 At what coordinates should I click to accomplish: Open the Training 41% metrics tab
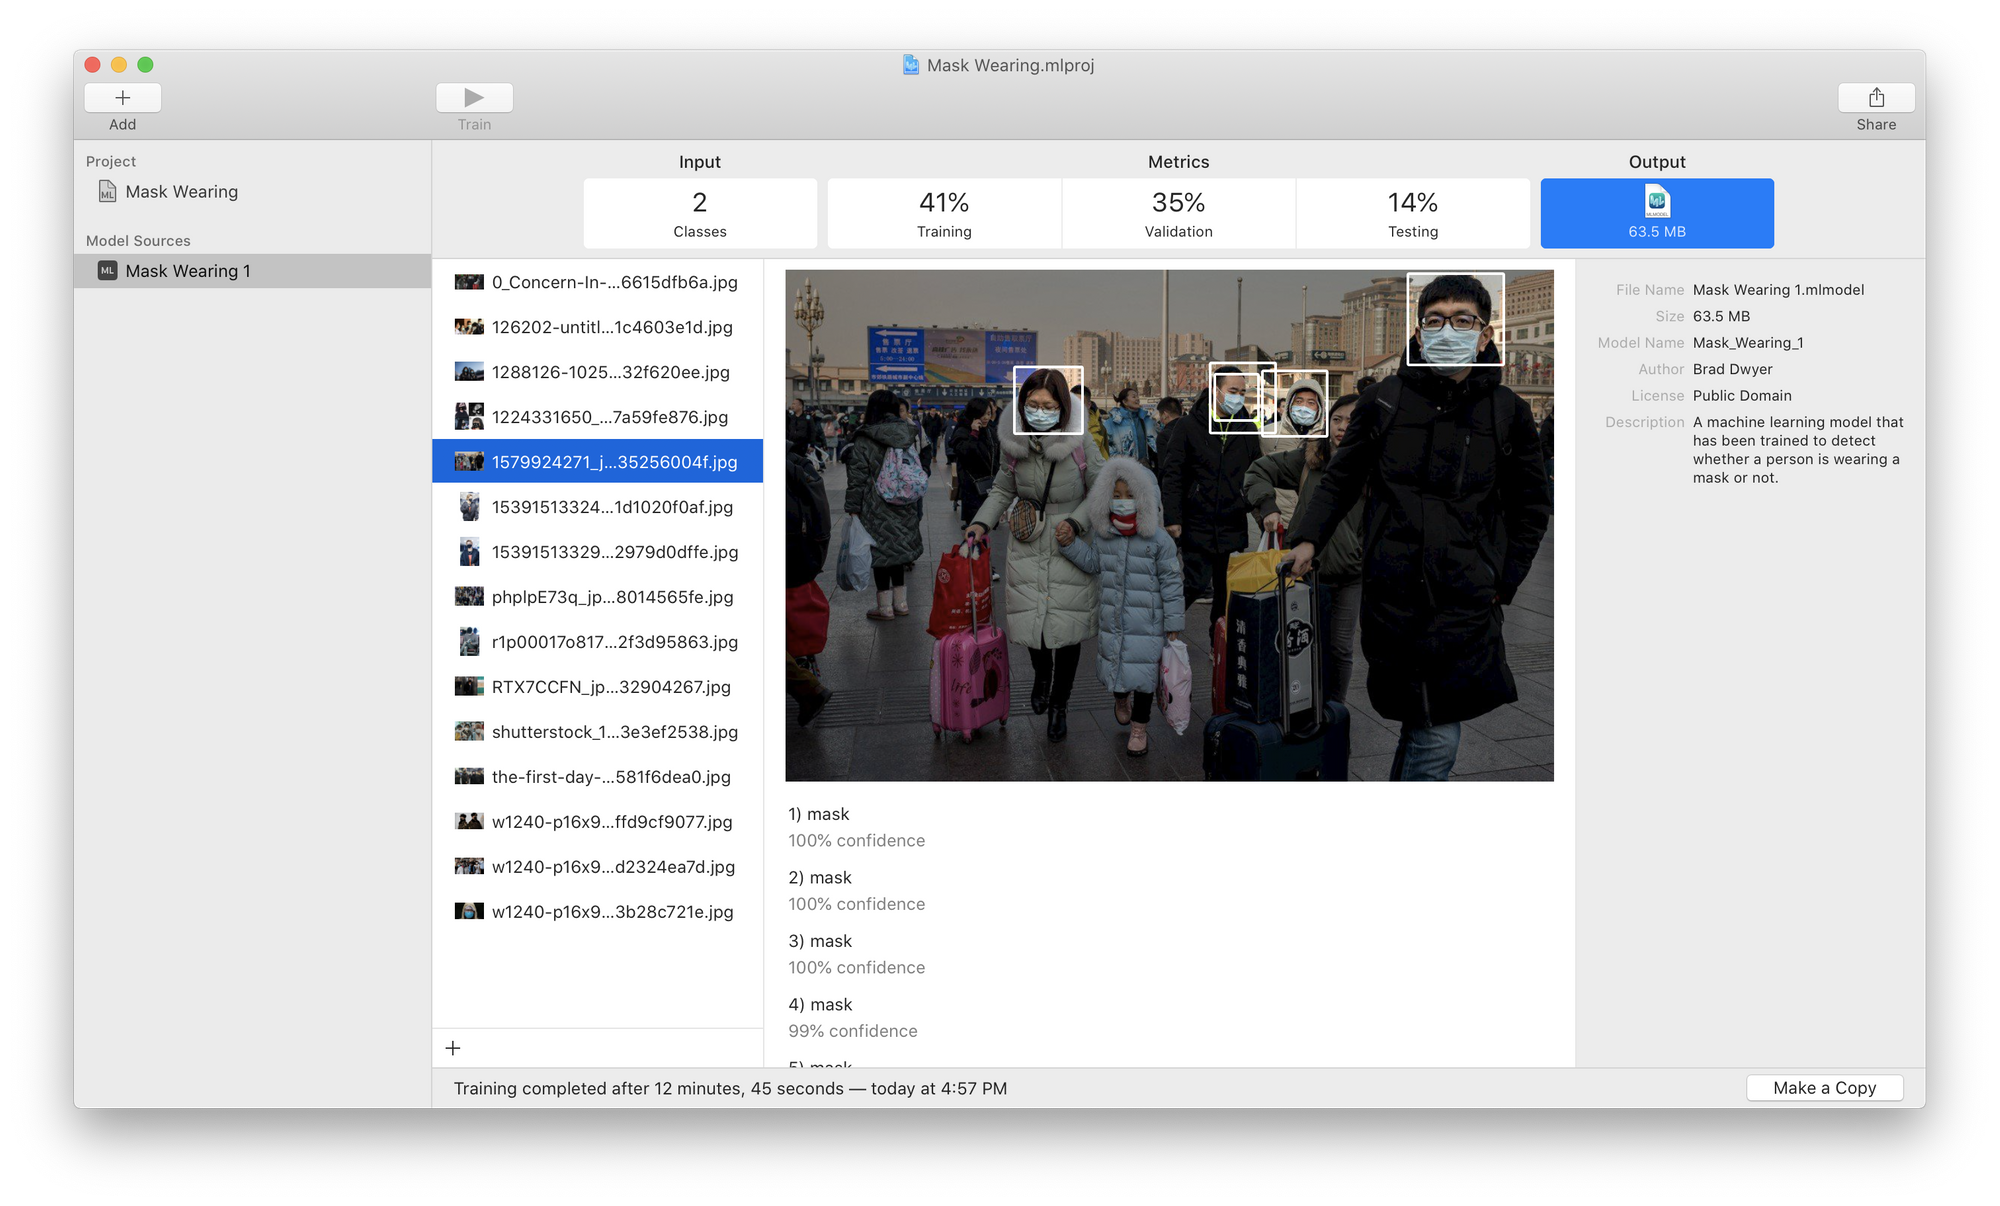[944, 214]
